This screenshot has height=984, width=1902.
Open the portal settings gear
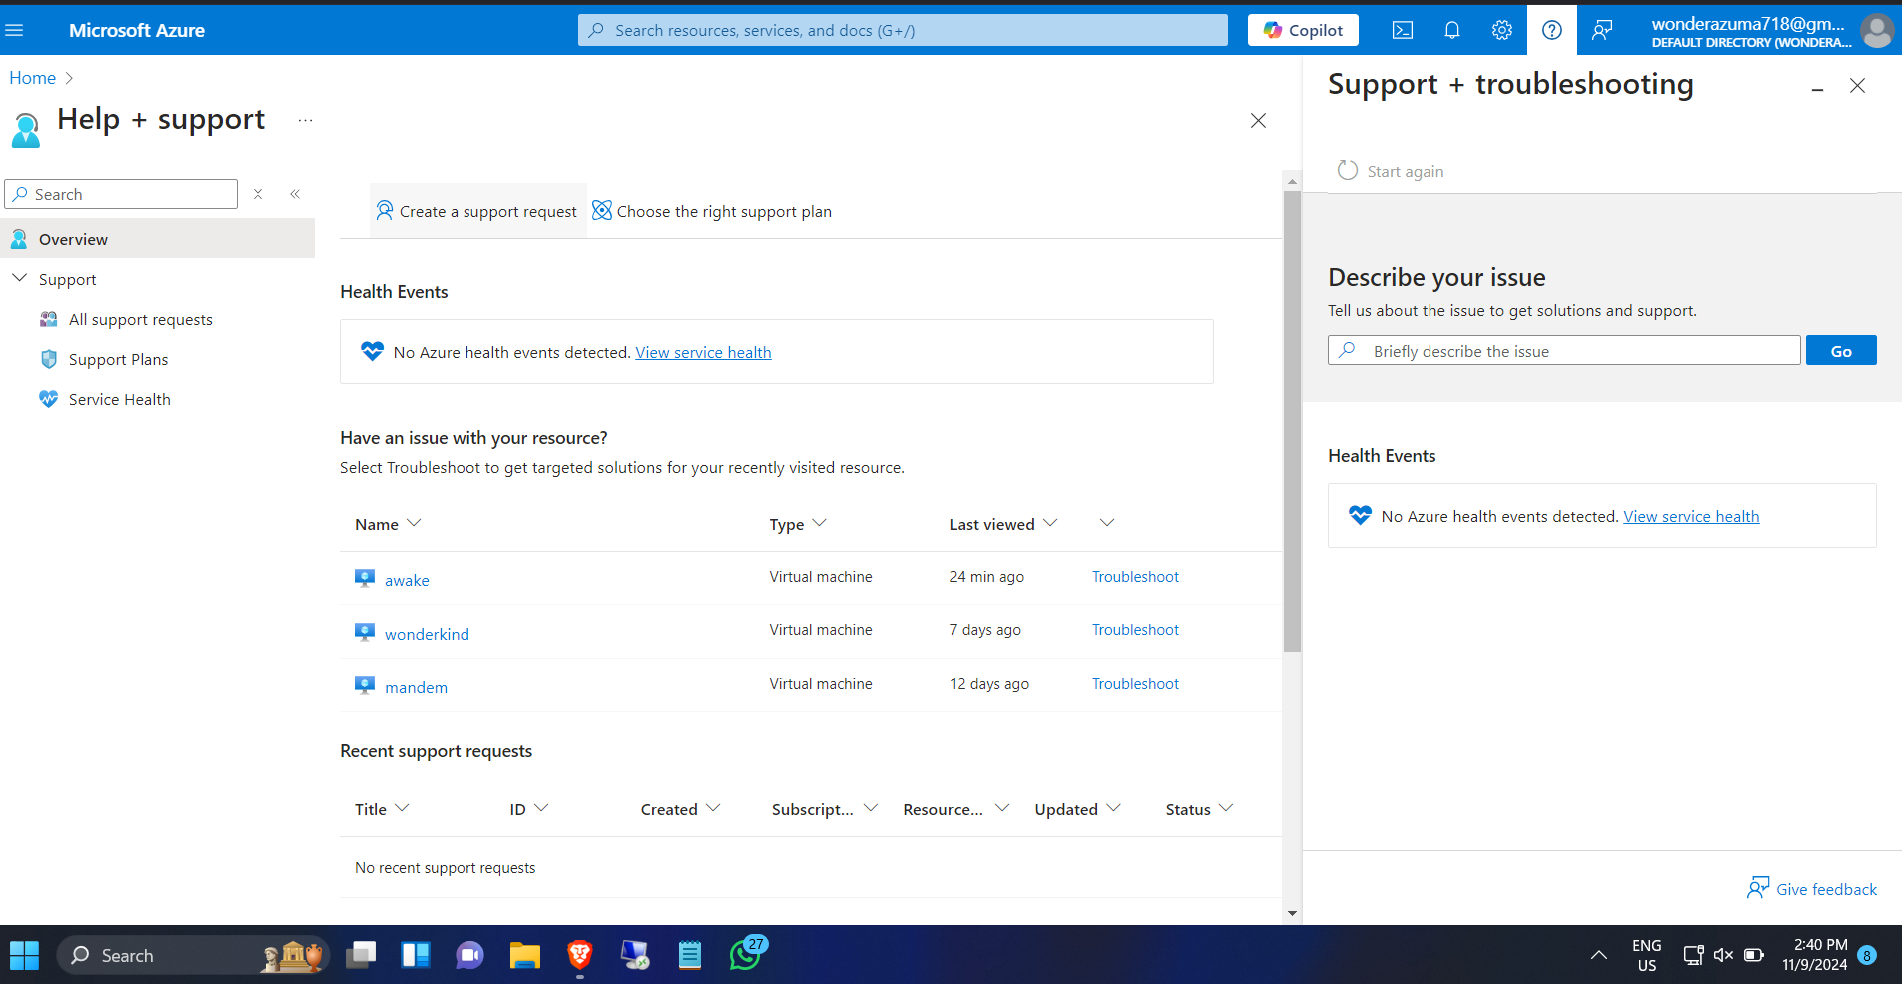(1502, 30)
